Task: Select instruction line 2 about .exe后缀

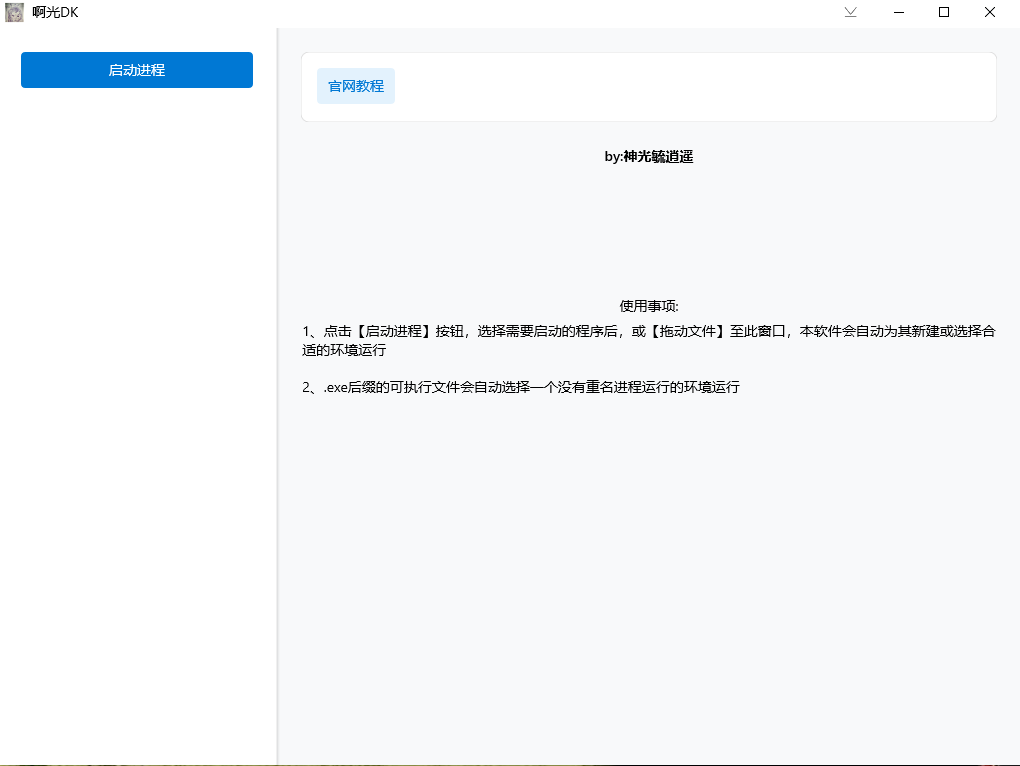Action: (520, 388)
